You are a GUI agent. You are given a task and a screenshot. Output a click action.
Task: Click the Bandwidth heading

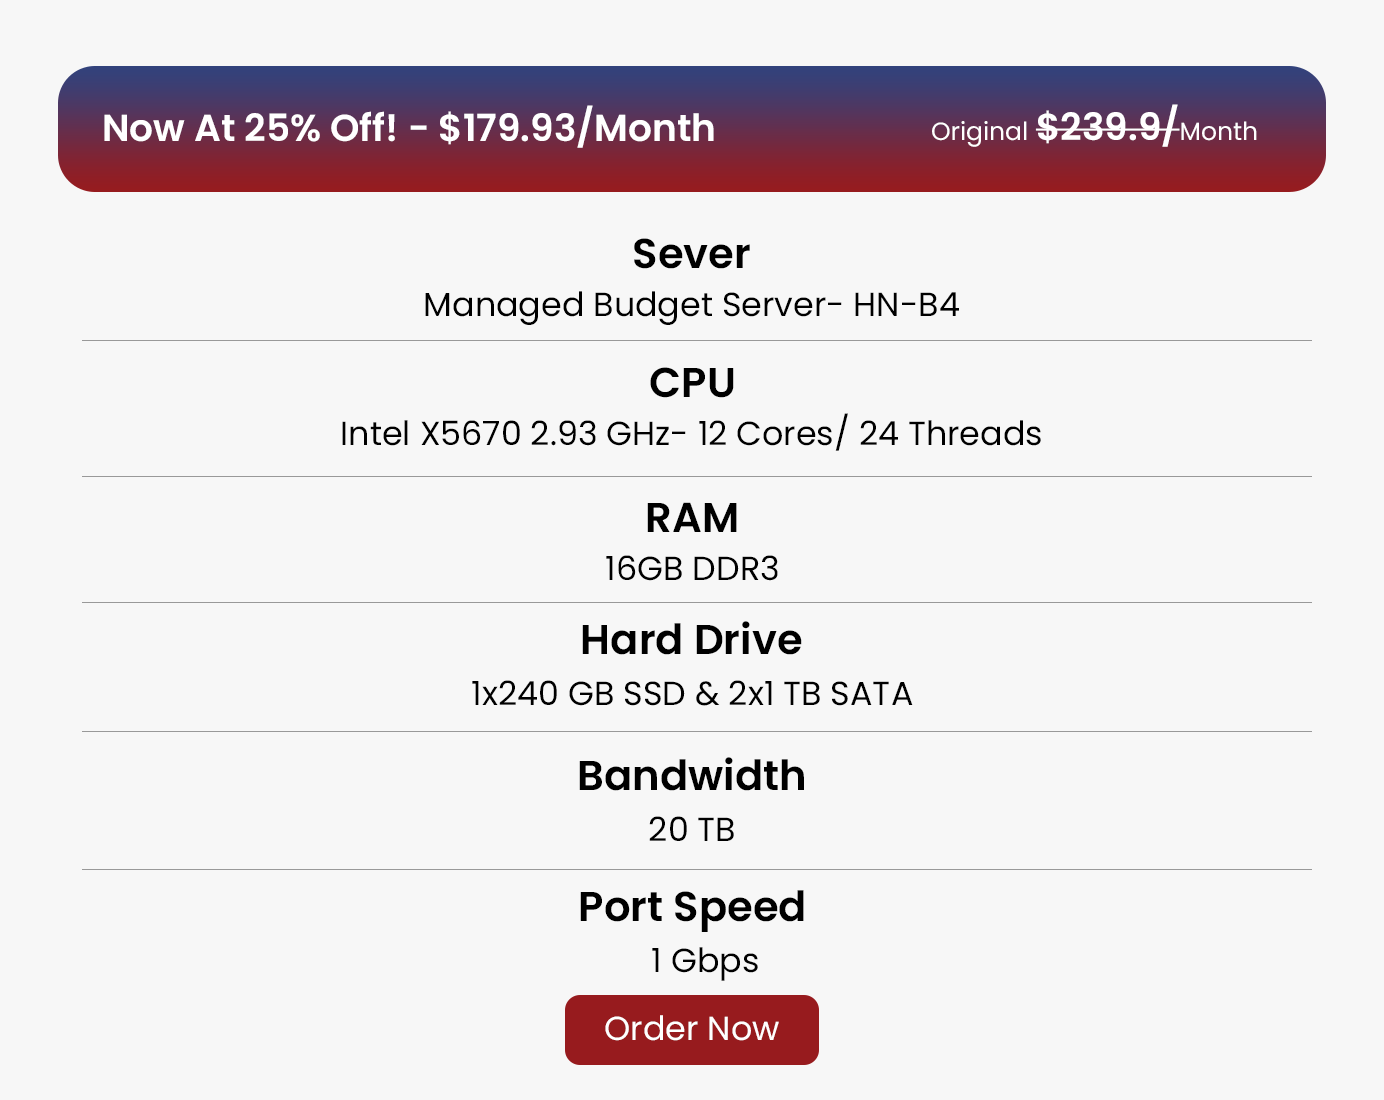pyautogui.click(x=691, y=776)
